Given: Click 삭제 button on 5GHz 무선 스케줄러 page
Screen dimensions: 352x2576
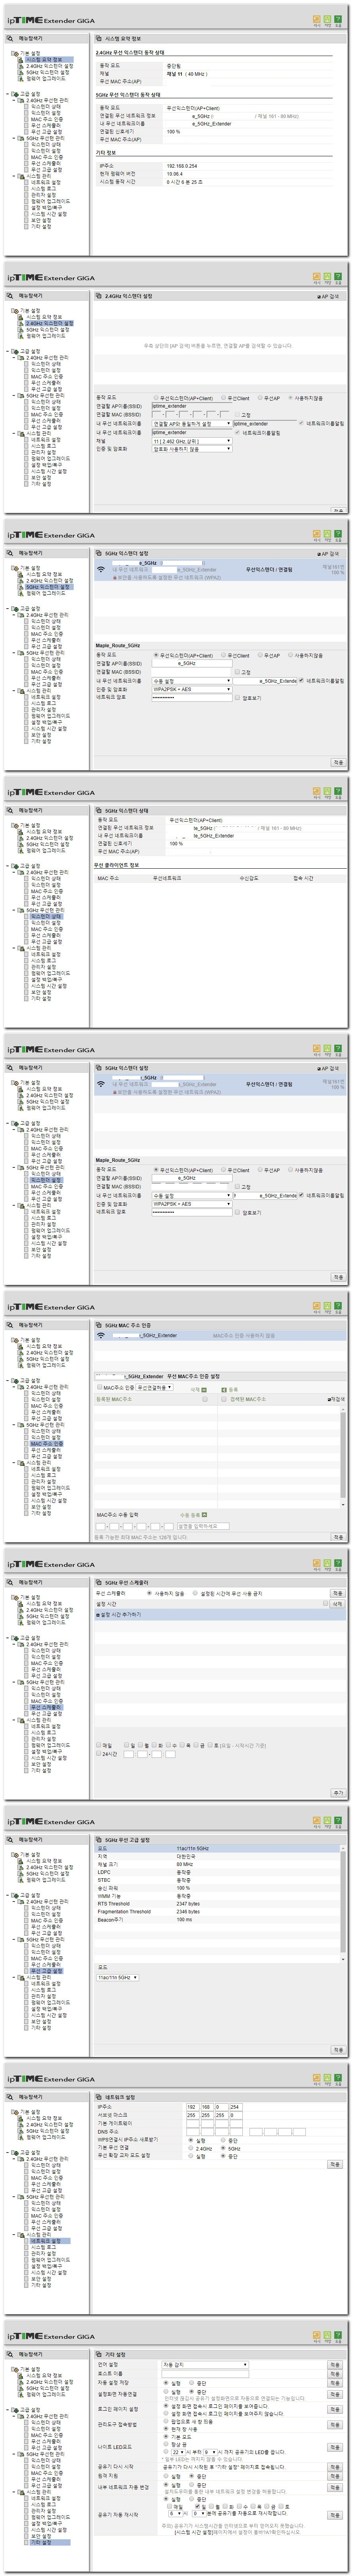Looking at the screenshot, I should tap(337, 1603).
